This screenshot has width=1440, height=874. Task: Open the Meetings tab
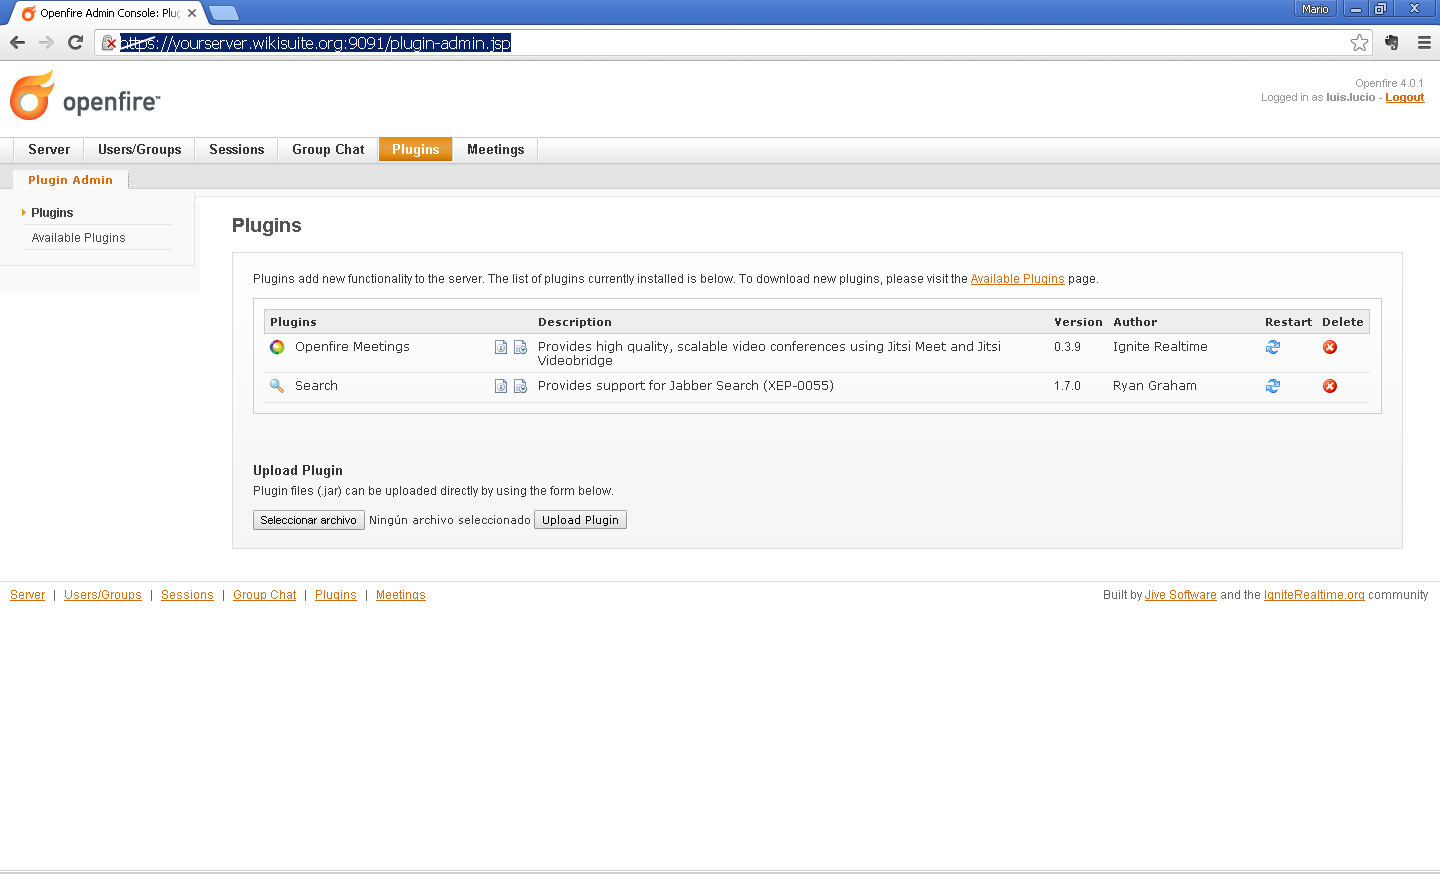click(496, 150)
